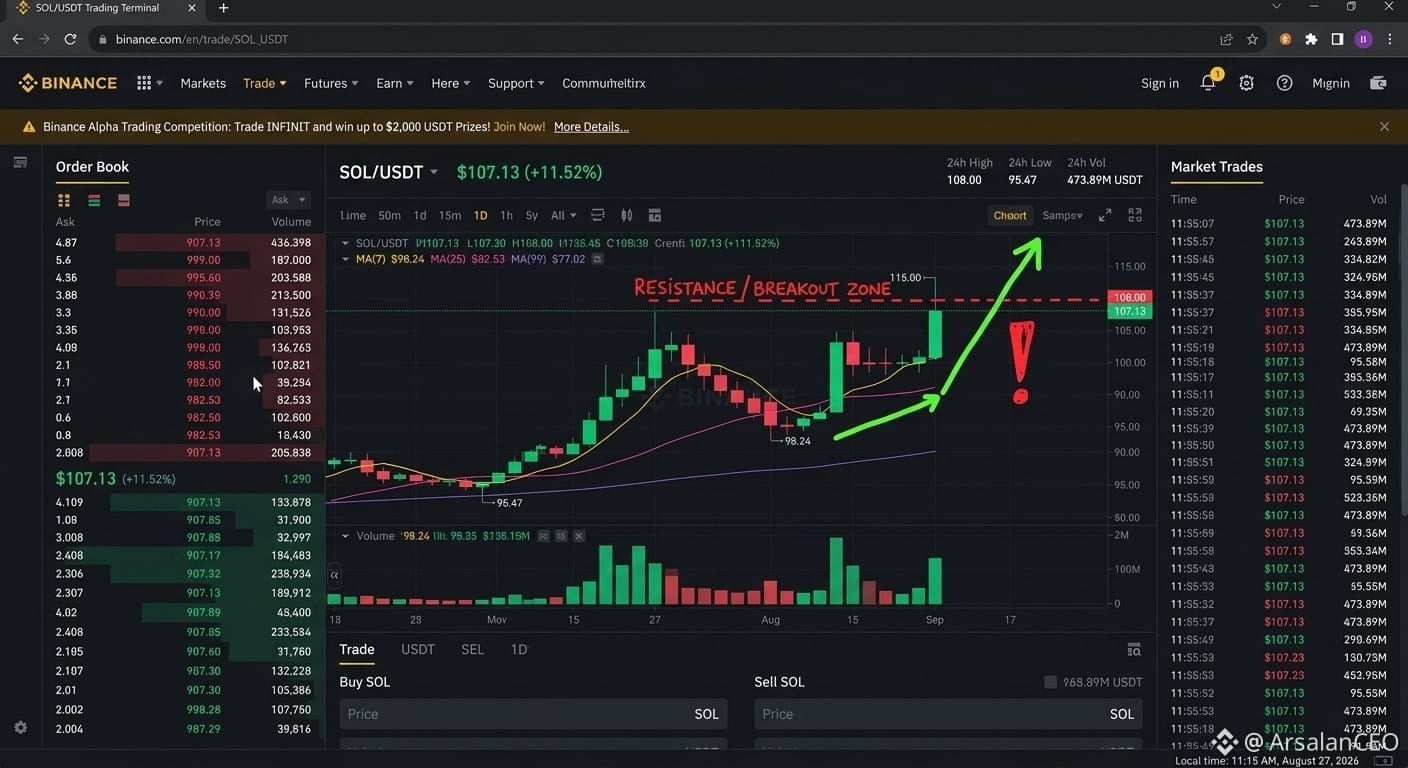Open the Markets menu item
Screen dimensions: 1408x768
pos(203,83)
